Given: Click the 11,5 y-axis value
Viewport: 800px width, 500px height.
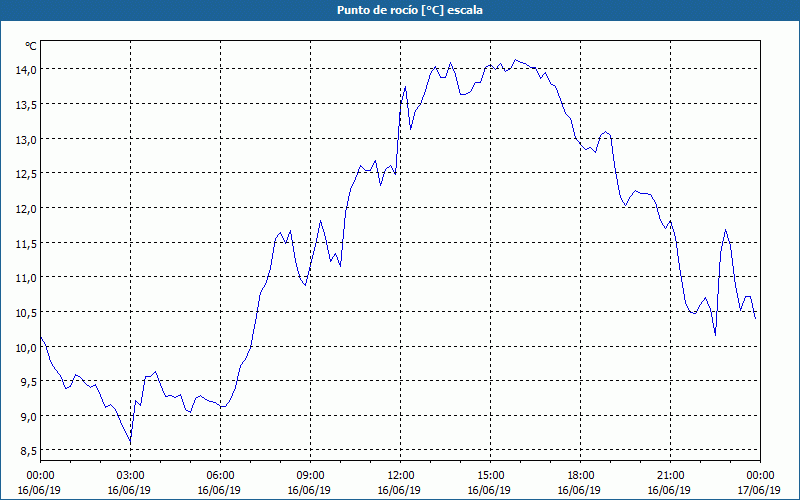Looking at the screenshot, I should tap(26, 243).
